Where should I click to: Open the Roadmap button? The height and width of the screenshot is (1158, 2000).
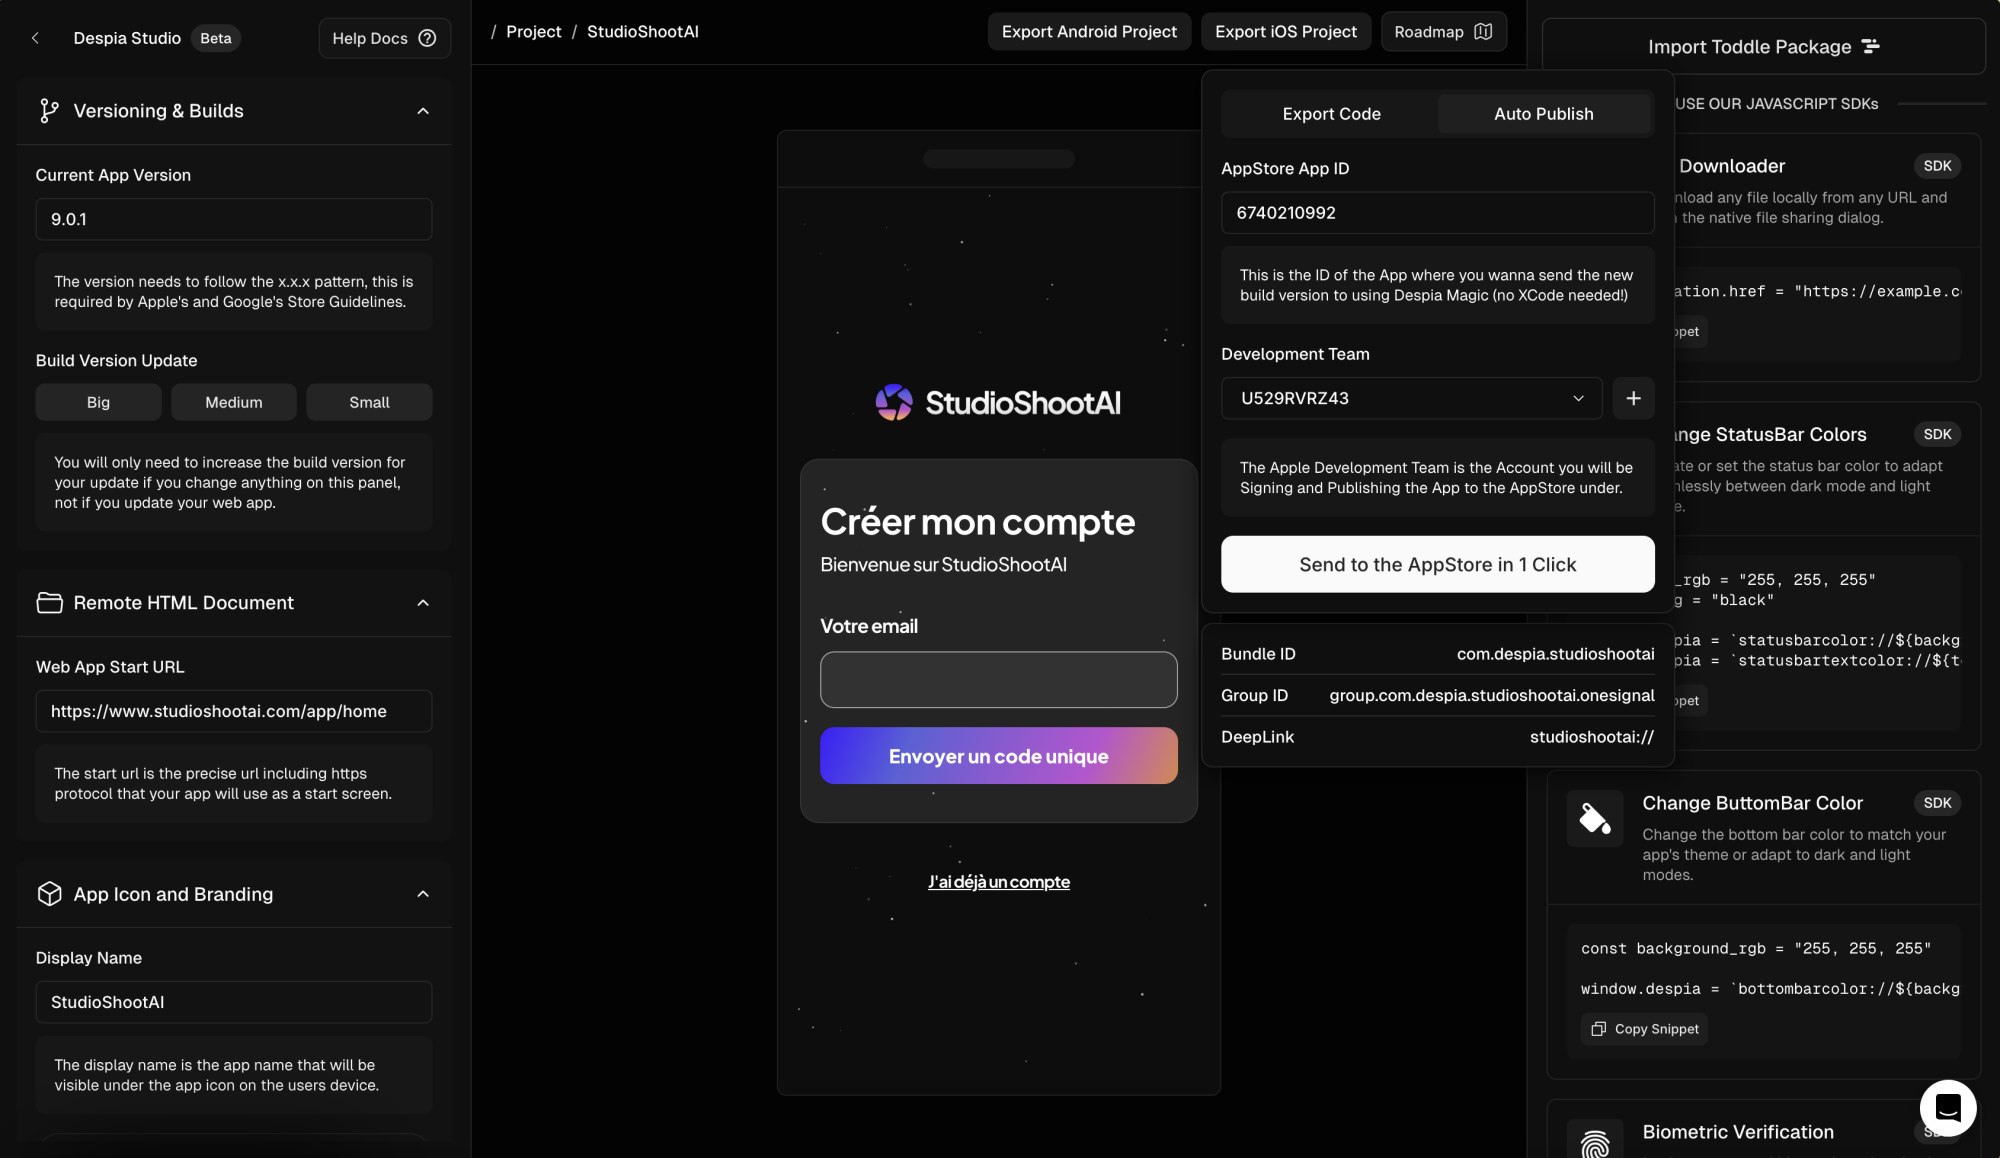click(1443, 32)
